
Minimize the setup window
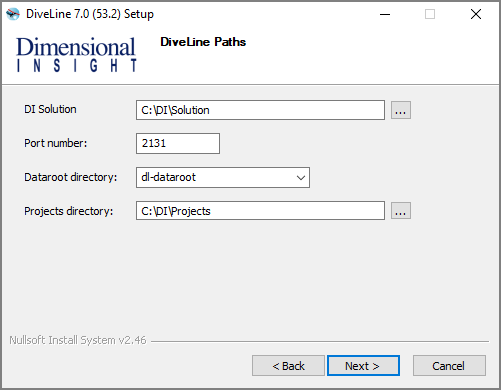[385, 14]
